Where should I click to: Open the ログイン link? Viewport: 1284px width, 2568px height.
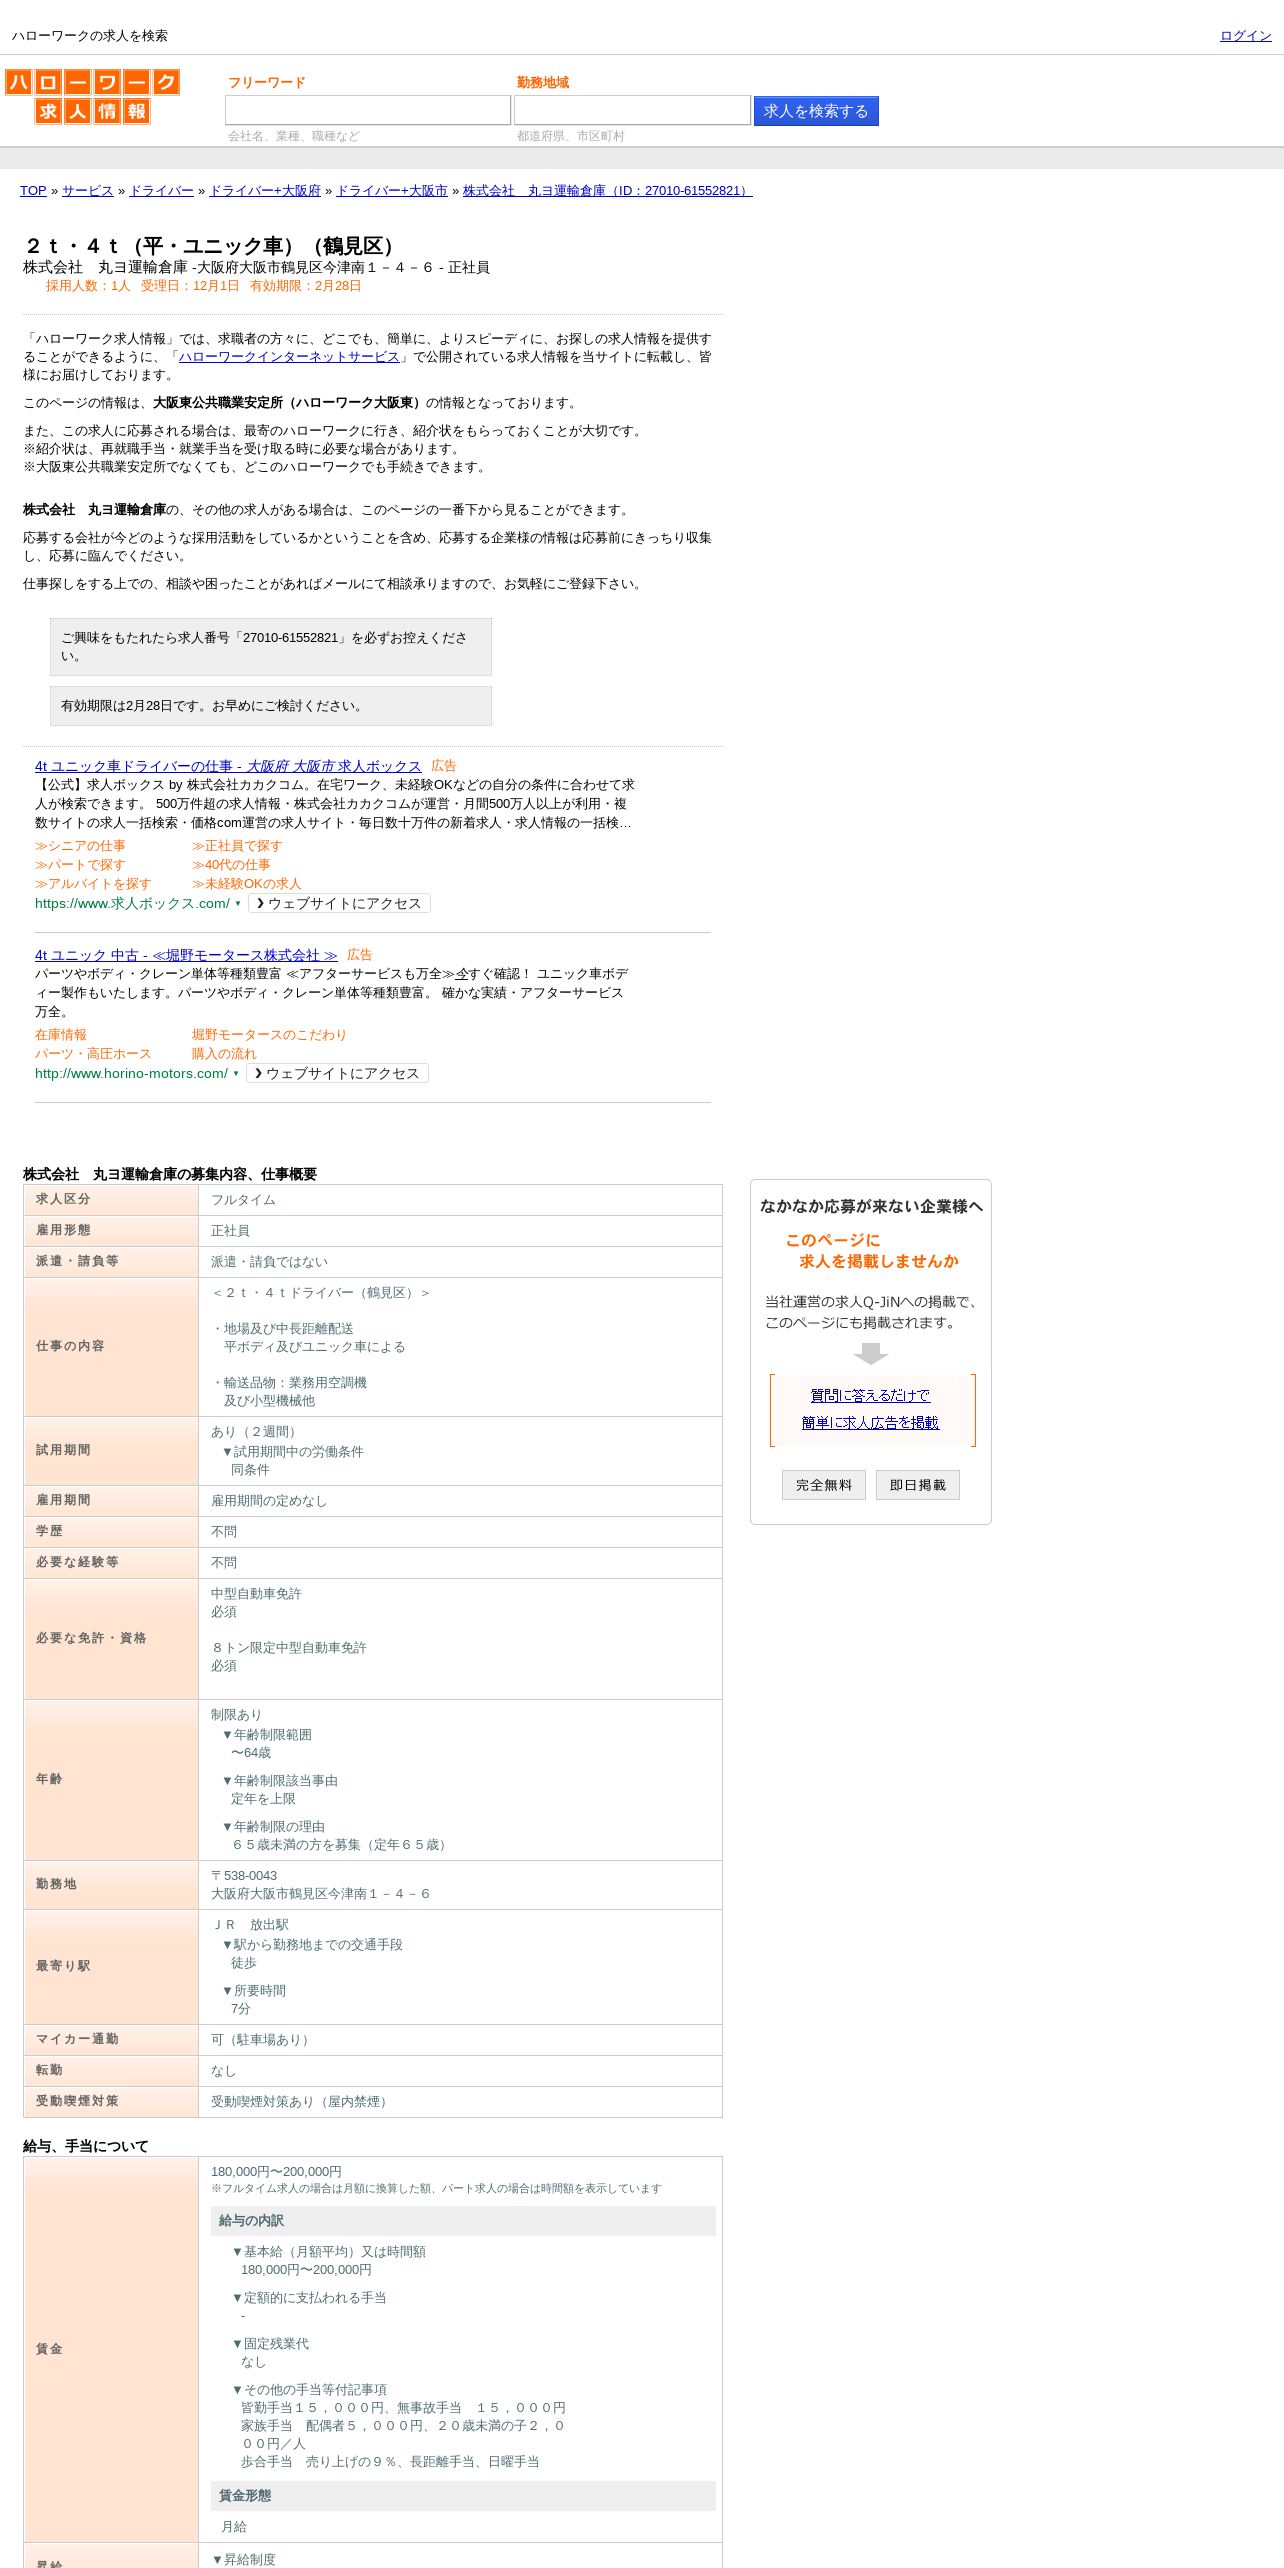1245,36
